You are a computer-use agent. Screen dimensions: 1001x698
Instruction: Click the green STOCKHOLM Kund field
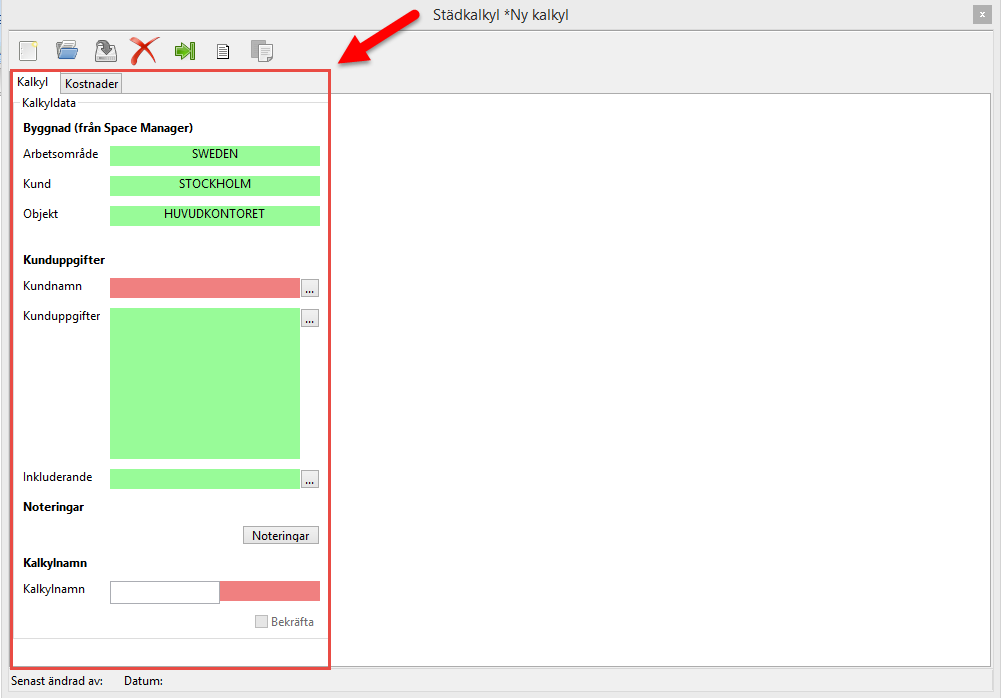point(214,185)
